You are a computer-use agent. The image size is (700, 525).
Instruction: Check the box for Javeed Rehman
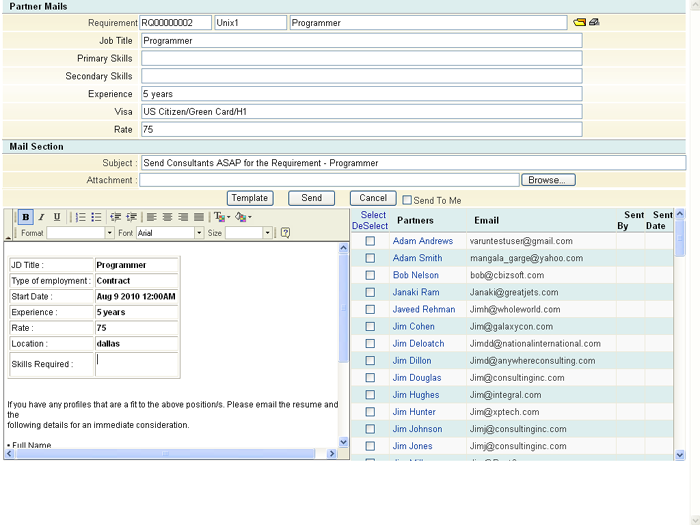370,309
